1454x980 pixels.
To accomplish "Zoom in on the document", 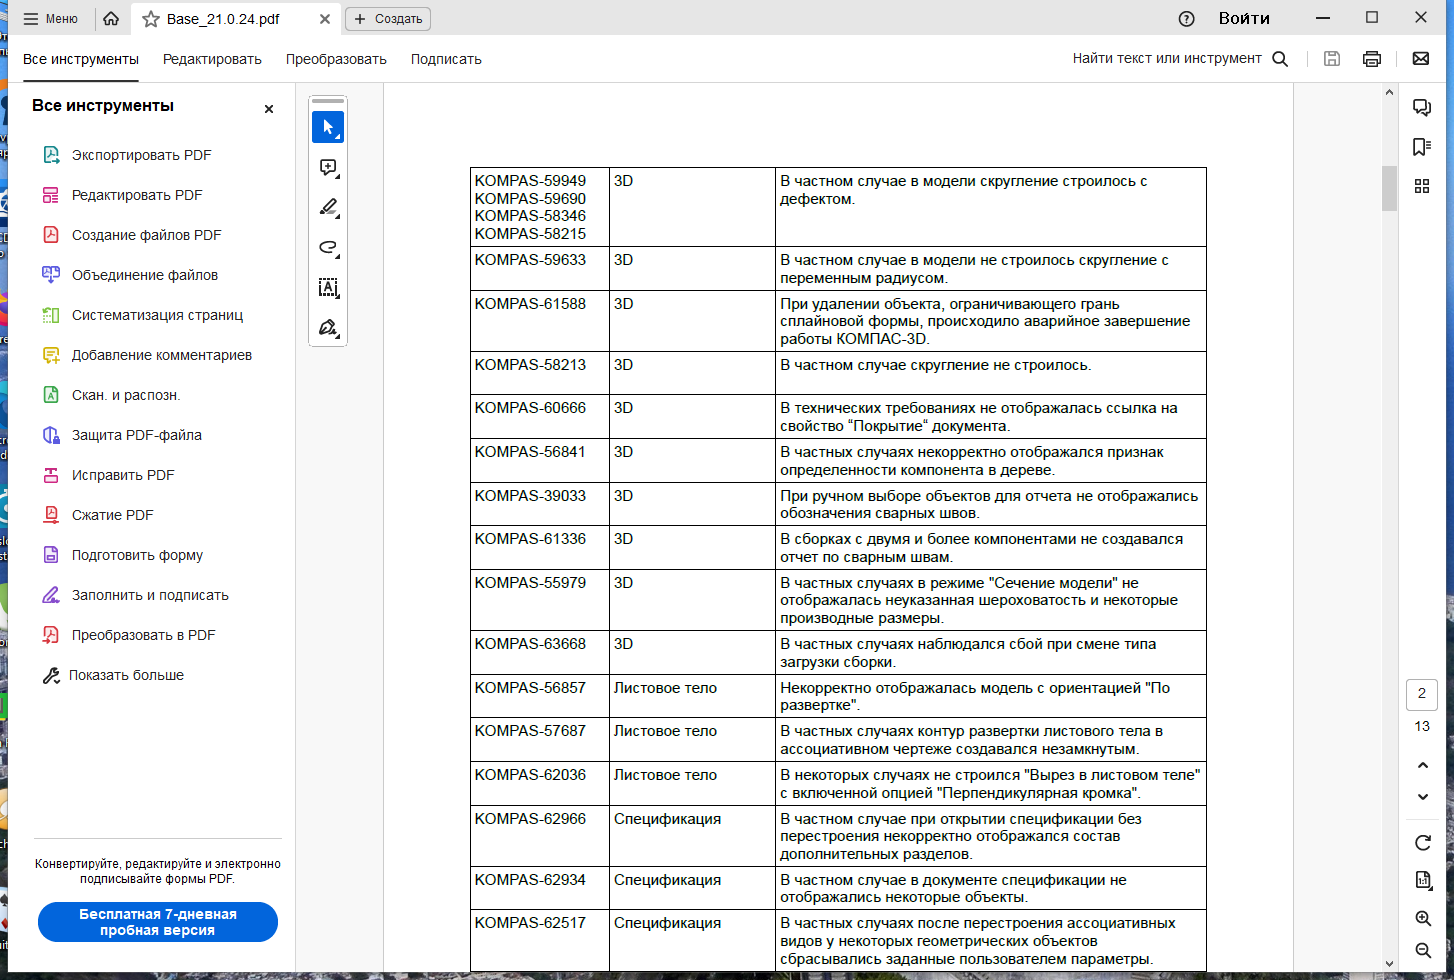I will [x=1422, y=918].
